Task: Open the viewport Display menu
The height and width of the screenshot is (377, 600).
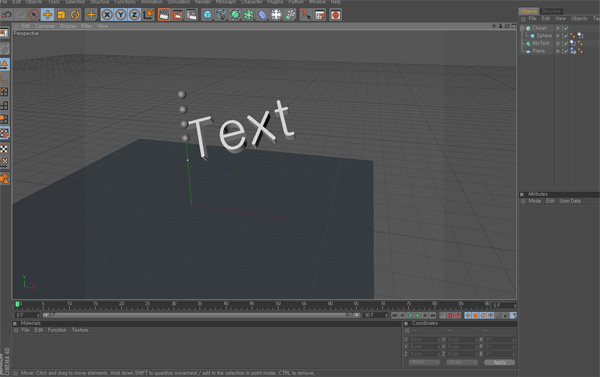Action: [68, 26]
